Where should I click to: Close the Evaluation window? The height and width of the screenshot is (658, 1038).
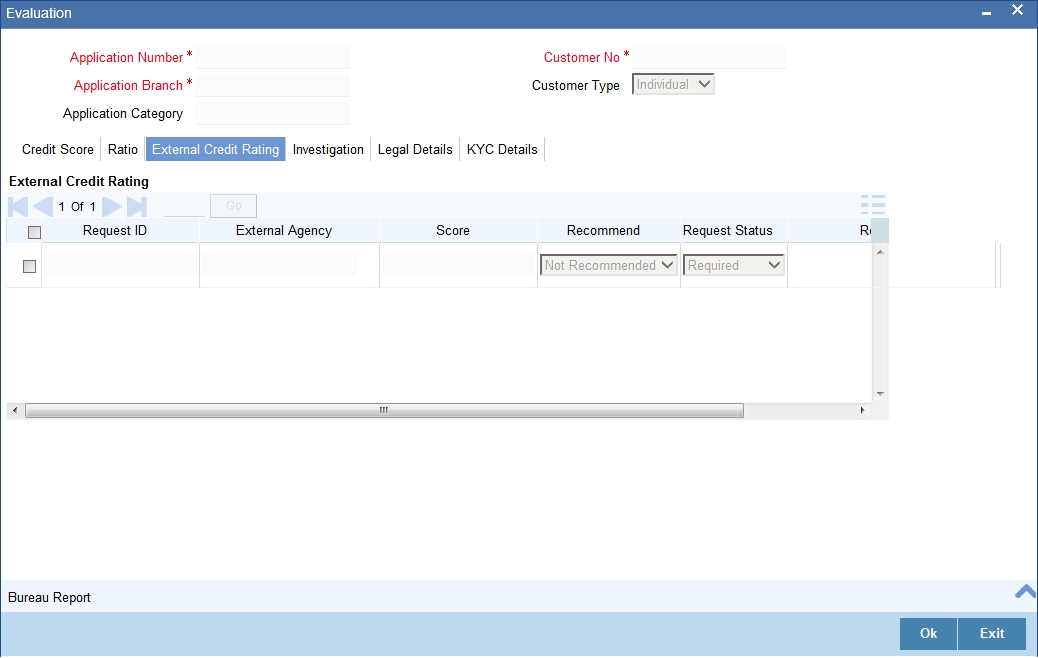[x=1017, y=10]
